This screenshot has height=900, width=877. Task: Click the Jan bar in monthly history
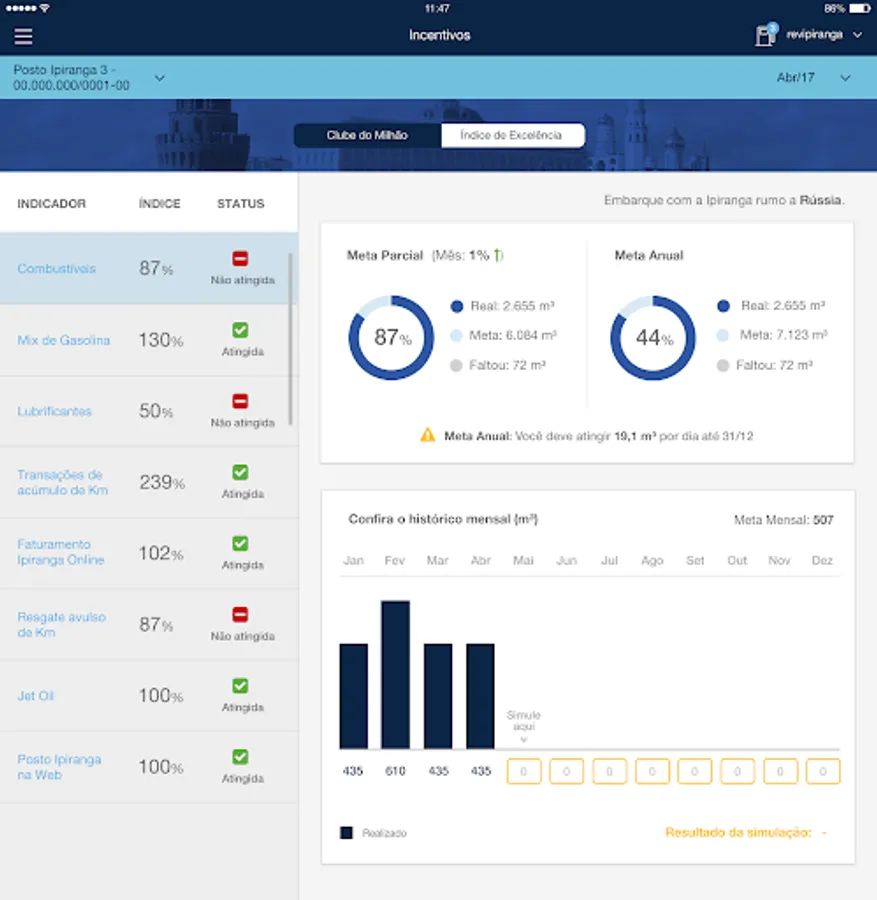[x=354, y=696]
